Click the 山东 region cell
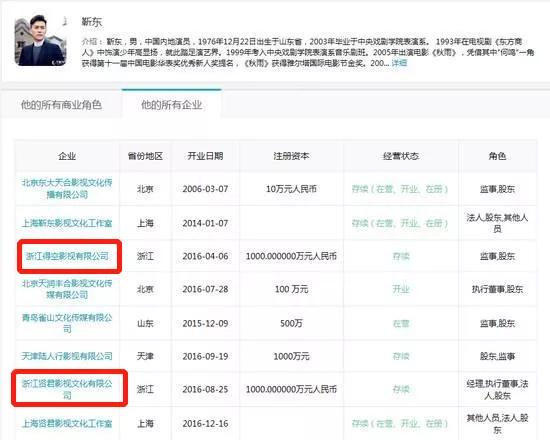This screenshot has width=550, height=440. pos(145,323)
